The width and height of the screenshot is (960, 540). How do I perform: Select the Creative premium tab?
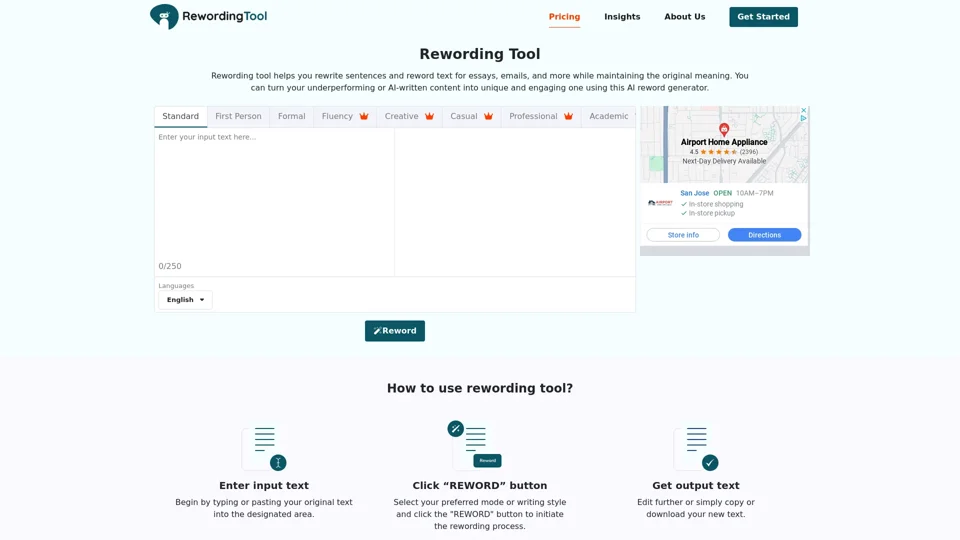(x=409, y=116)
